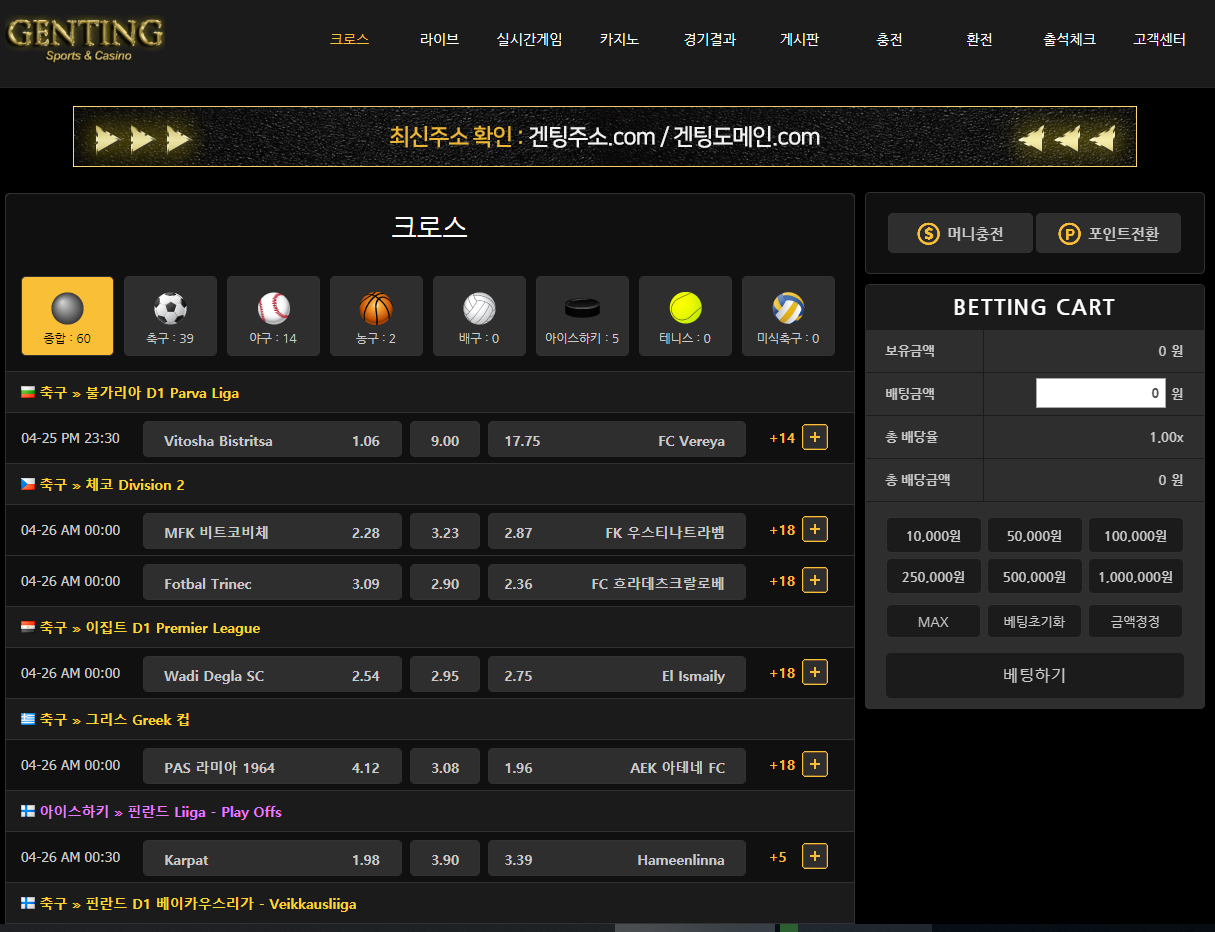Click the 체코 Division 2 league header
The width and height of the screenshot is (1215, 932).
tap(430, 485)
